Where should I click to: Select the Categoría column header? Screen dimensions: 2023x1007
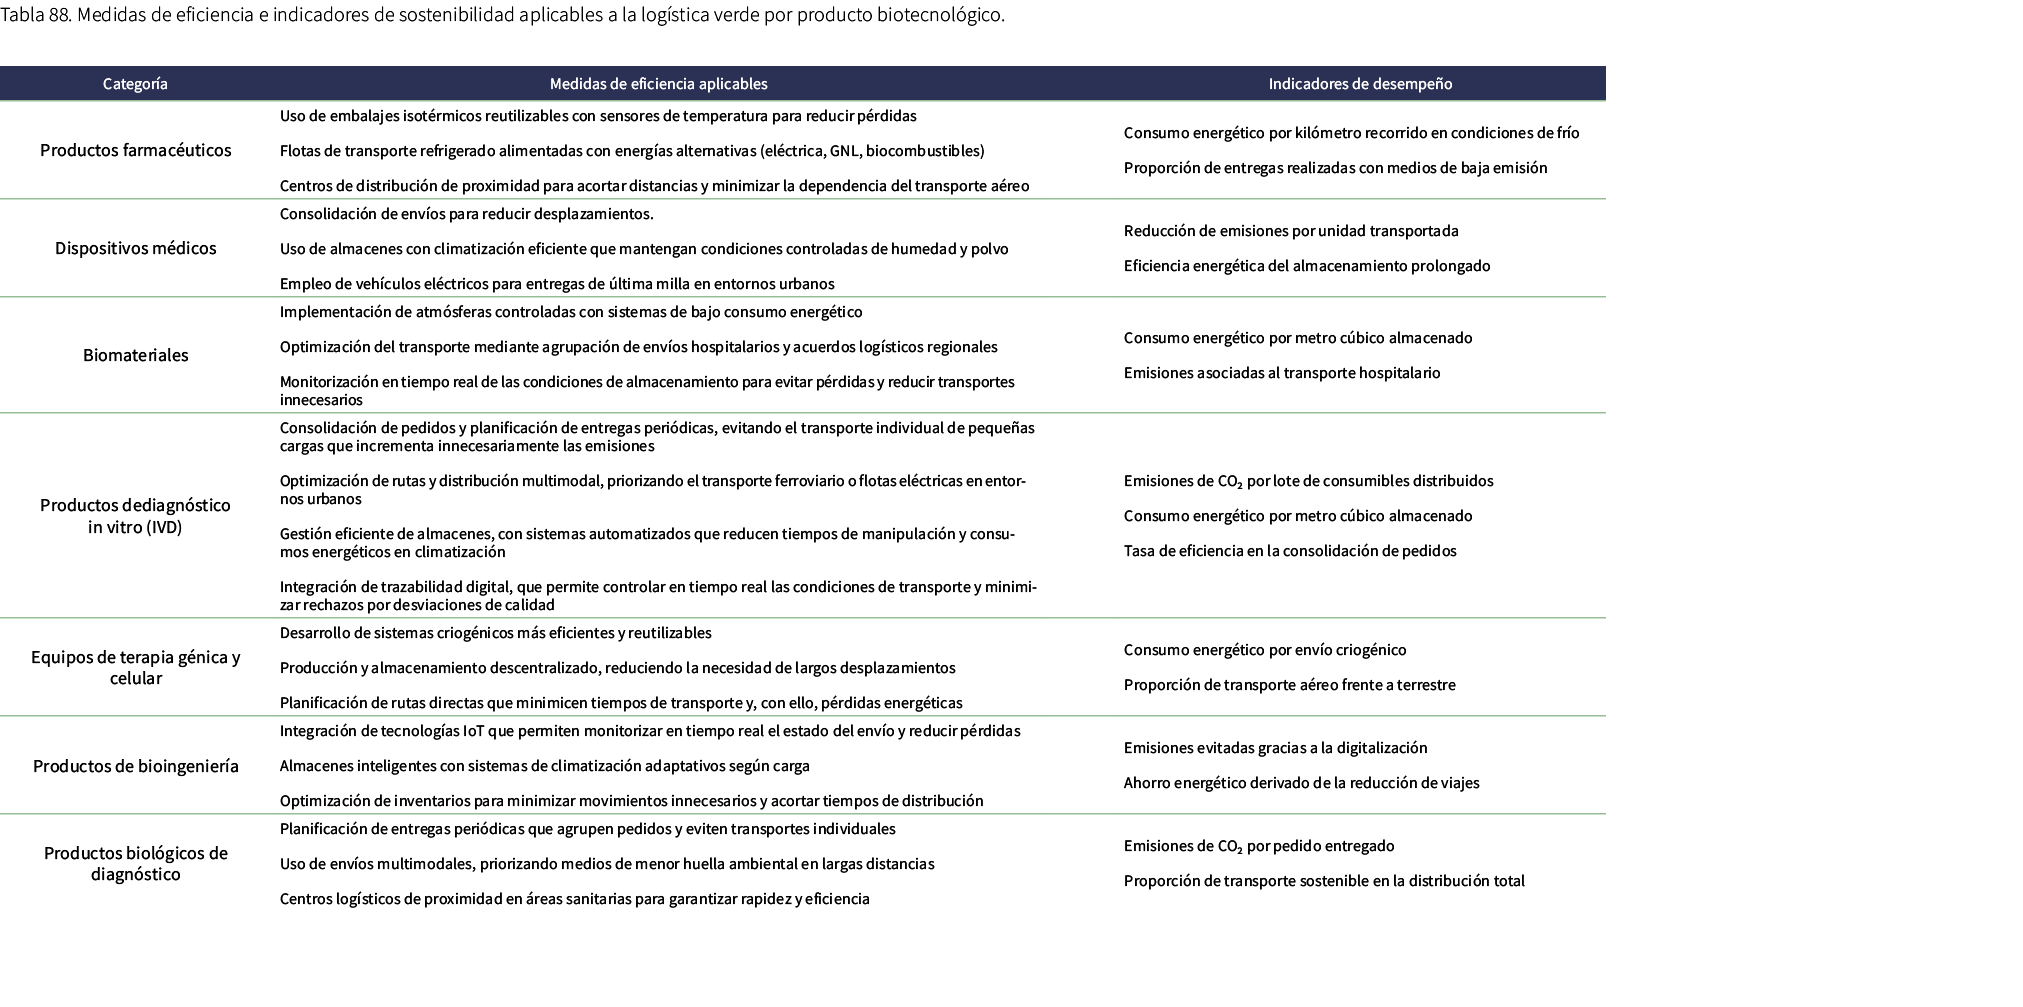(134, 85)
